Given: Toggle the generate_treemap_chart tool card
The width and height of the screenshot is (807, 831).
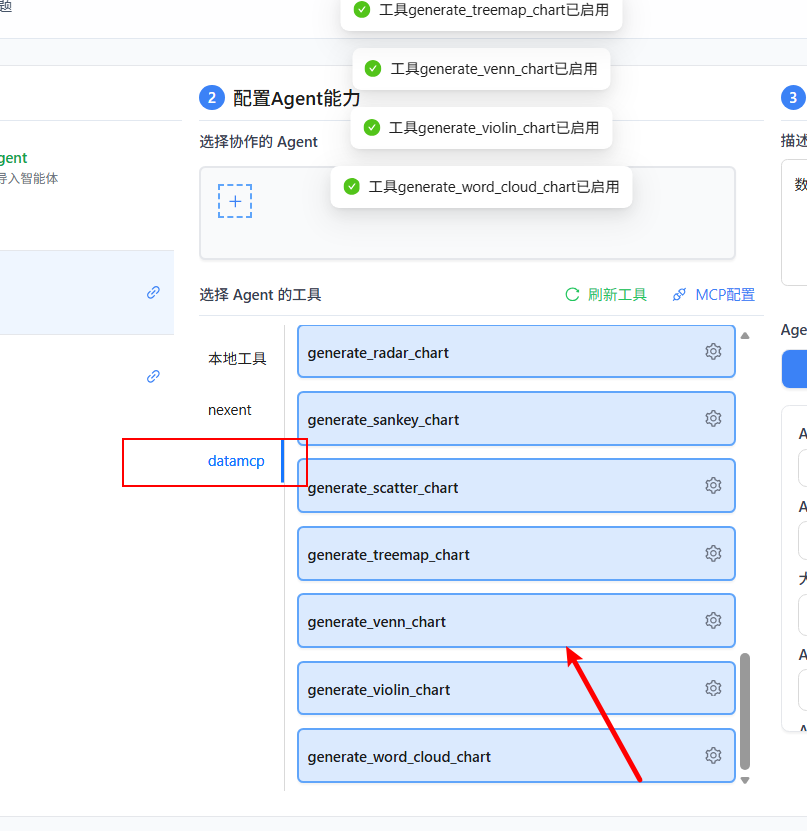Looking at the screenshot, I should tap(516, 553).
